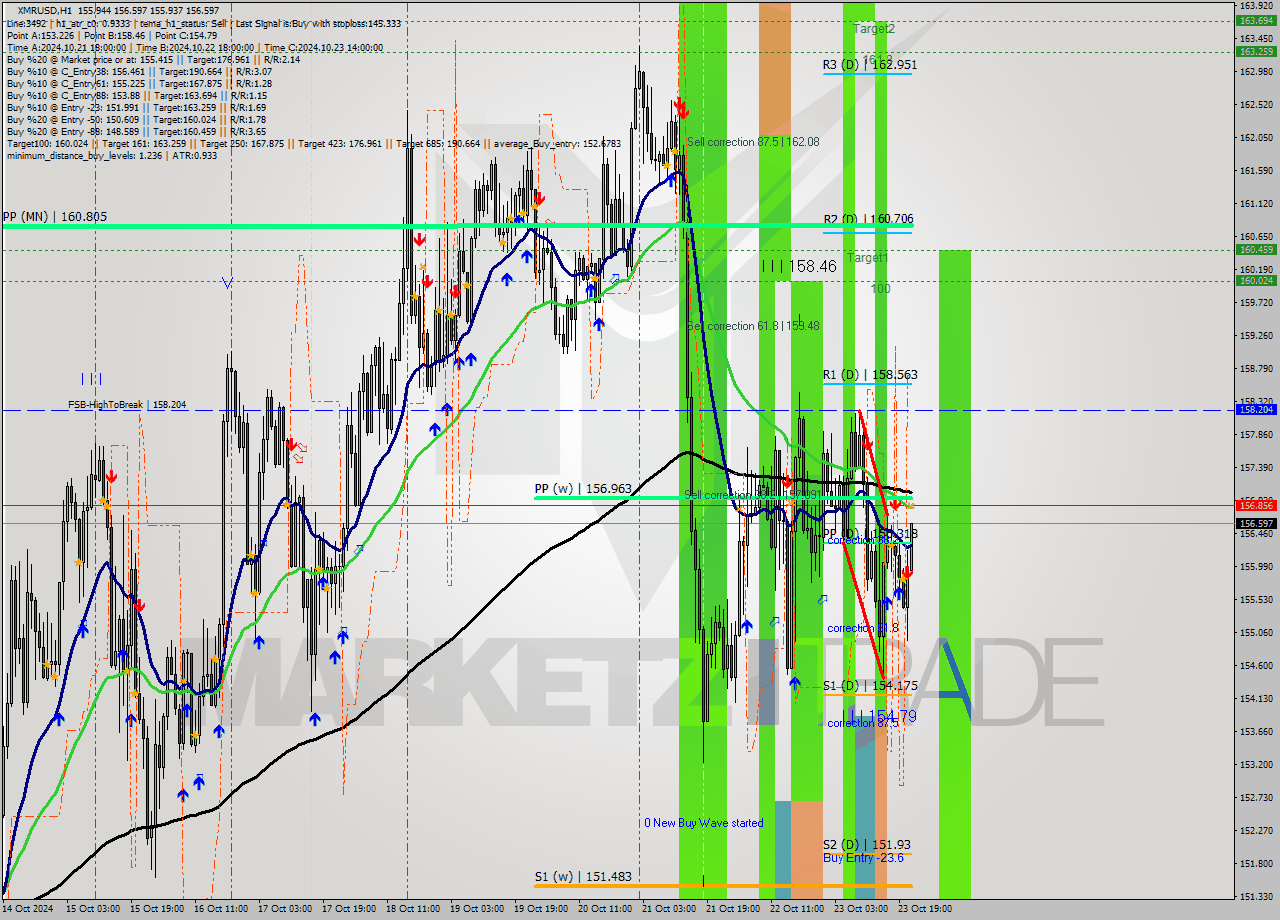
Task: Select the red 156.856 price tag
Action: point(1256,505)
